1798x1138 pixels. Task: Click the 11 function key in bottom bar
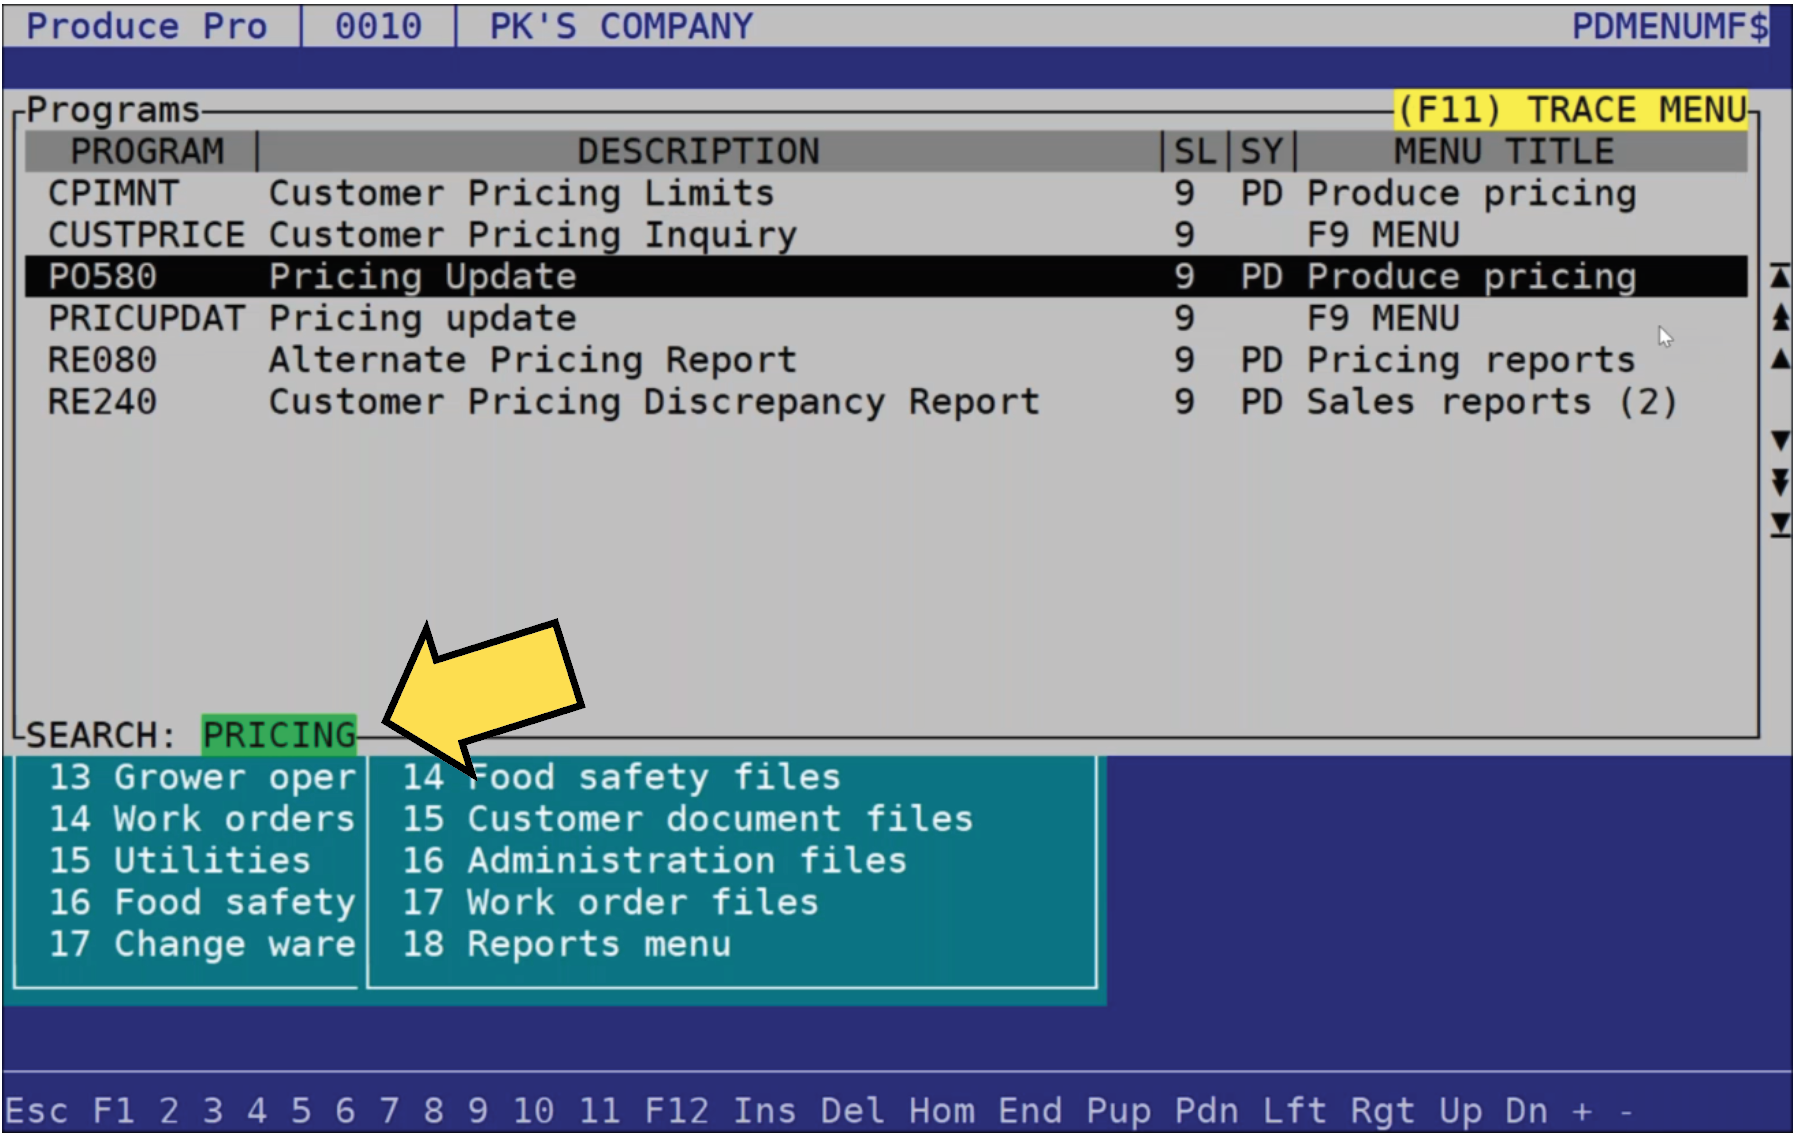(x=599, y=1111)
